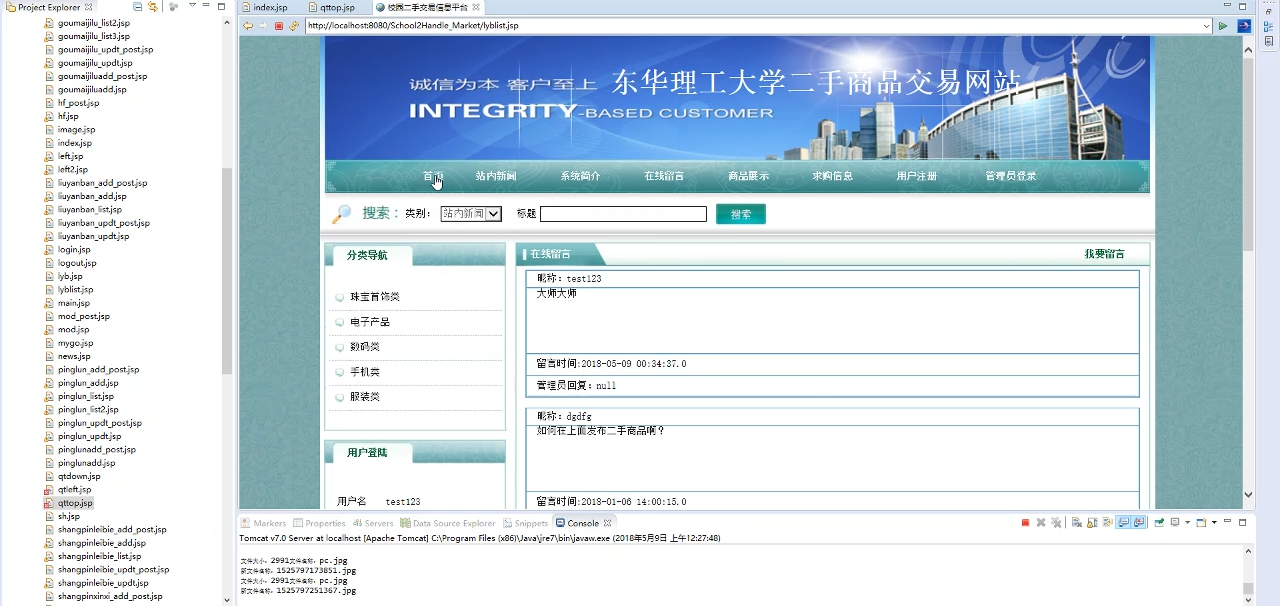Open the 在线留言 navigation link

tap(664, 176)
